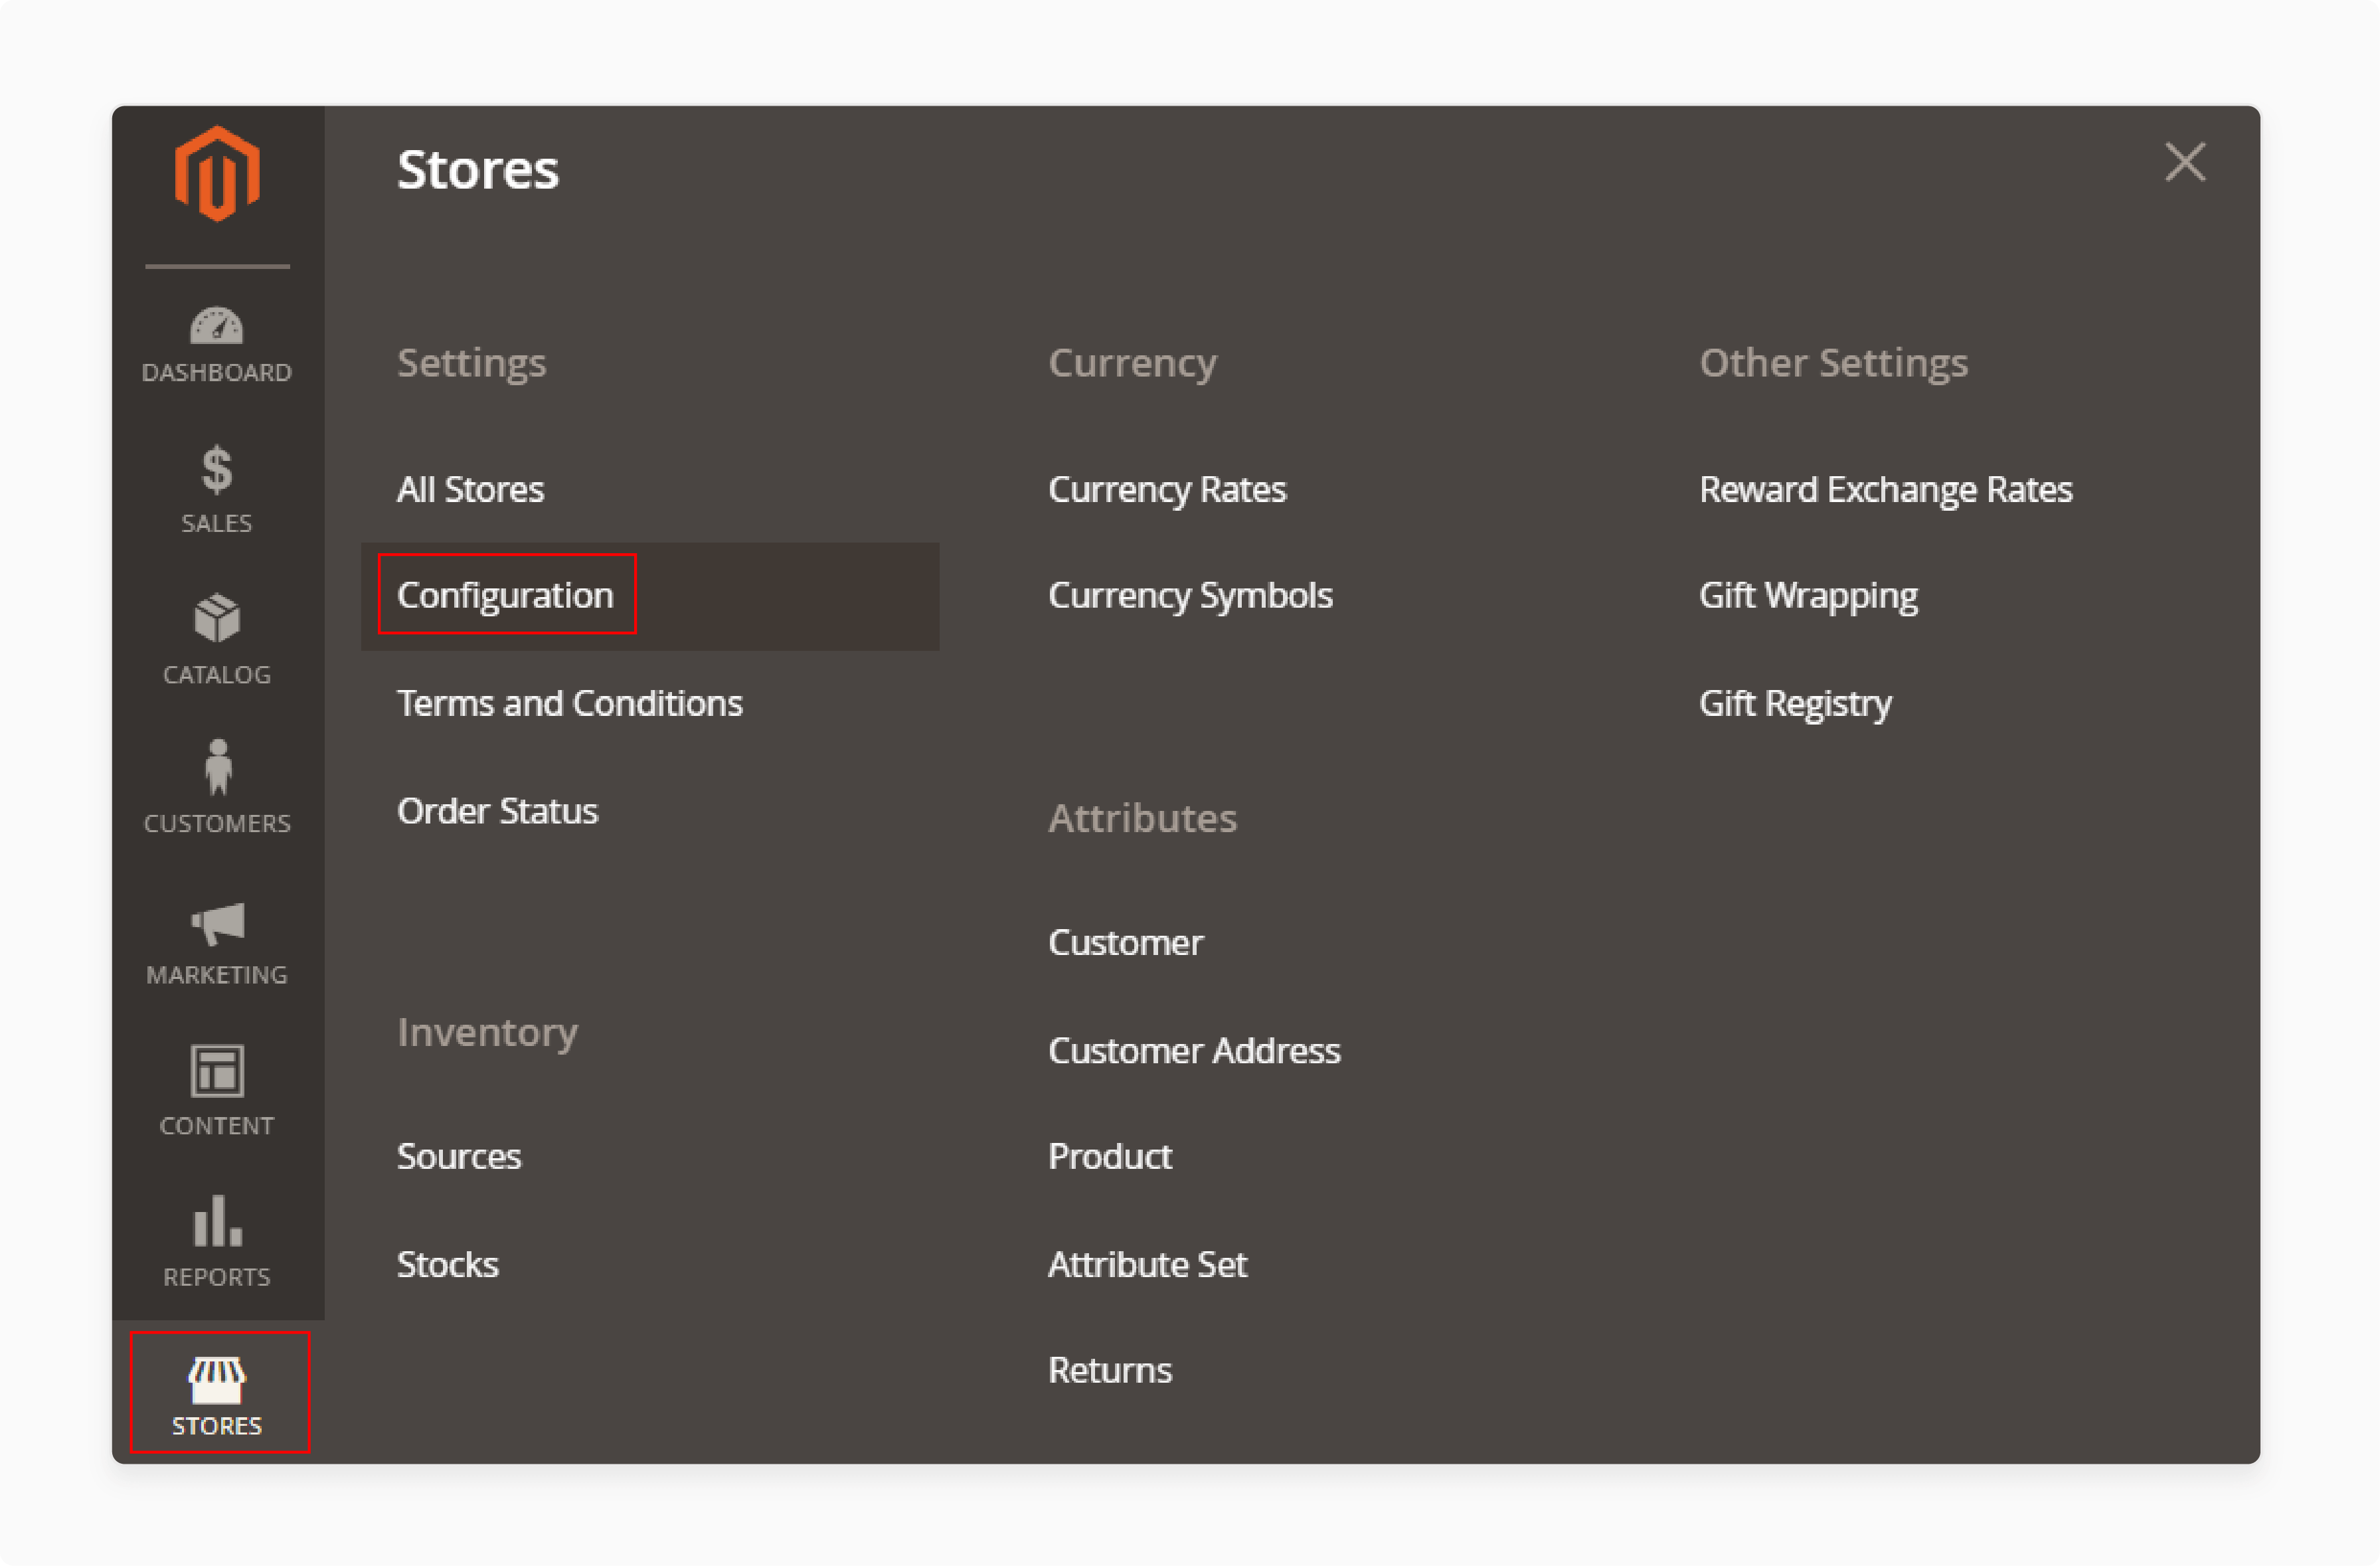The height and width of the screenshot is (1566, 2380).
Task: Close the Stores menu panel
Action: coord(2185,162)
